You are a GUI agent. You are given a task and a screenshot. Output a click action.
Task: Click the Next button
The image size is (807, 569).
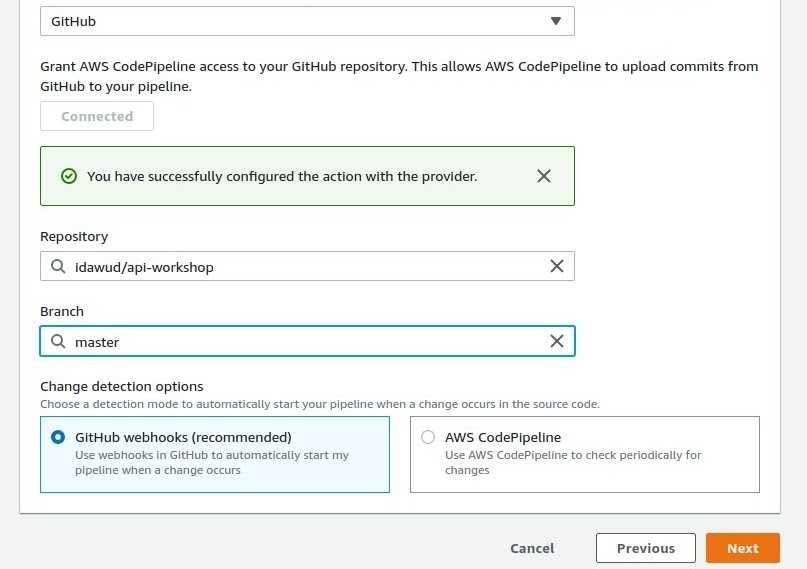pos(743,548)
